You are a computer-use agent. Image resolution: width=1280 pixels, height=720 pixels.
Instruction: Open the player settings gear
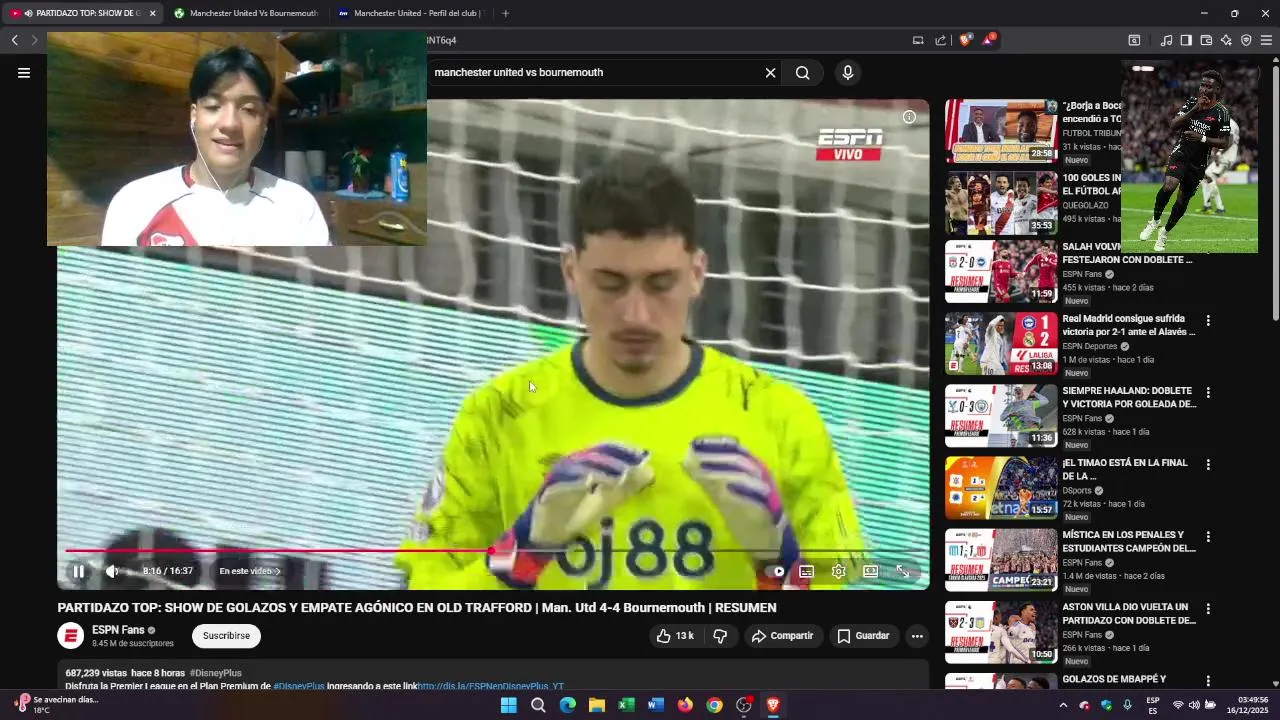839,571
